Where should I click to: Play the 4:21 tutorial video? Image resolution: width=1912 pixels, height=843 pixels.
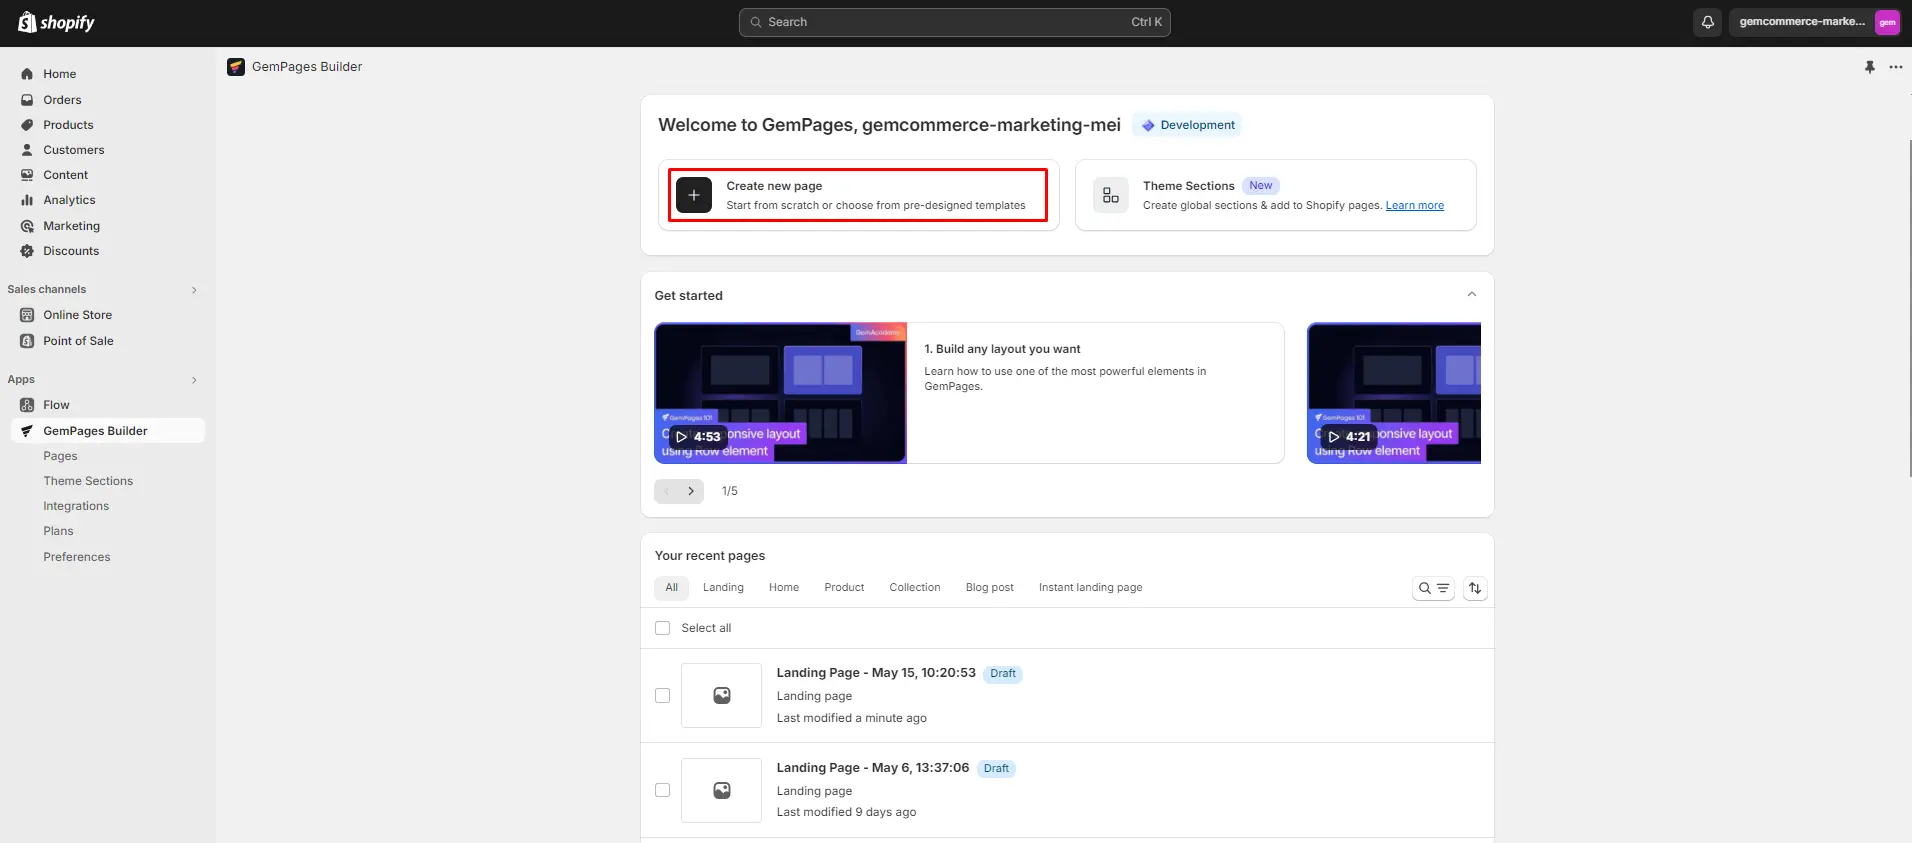click(1348, 437)
